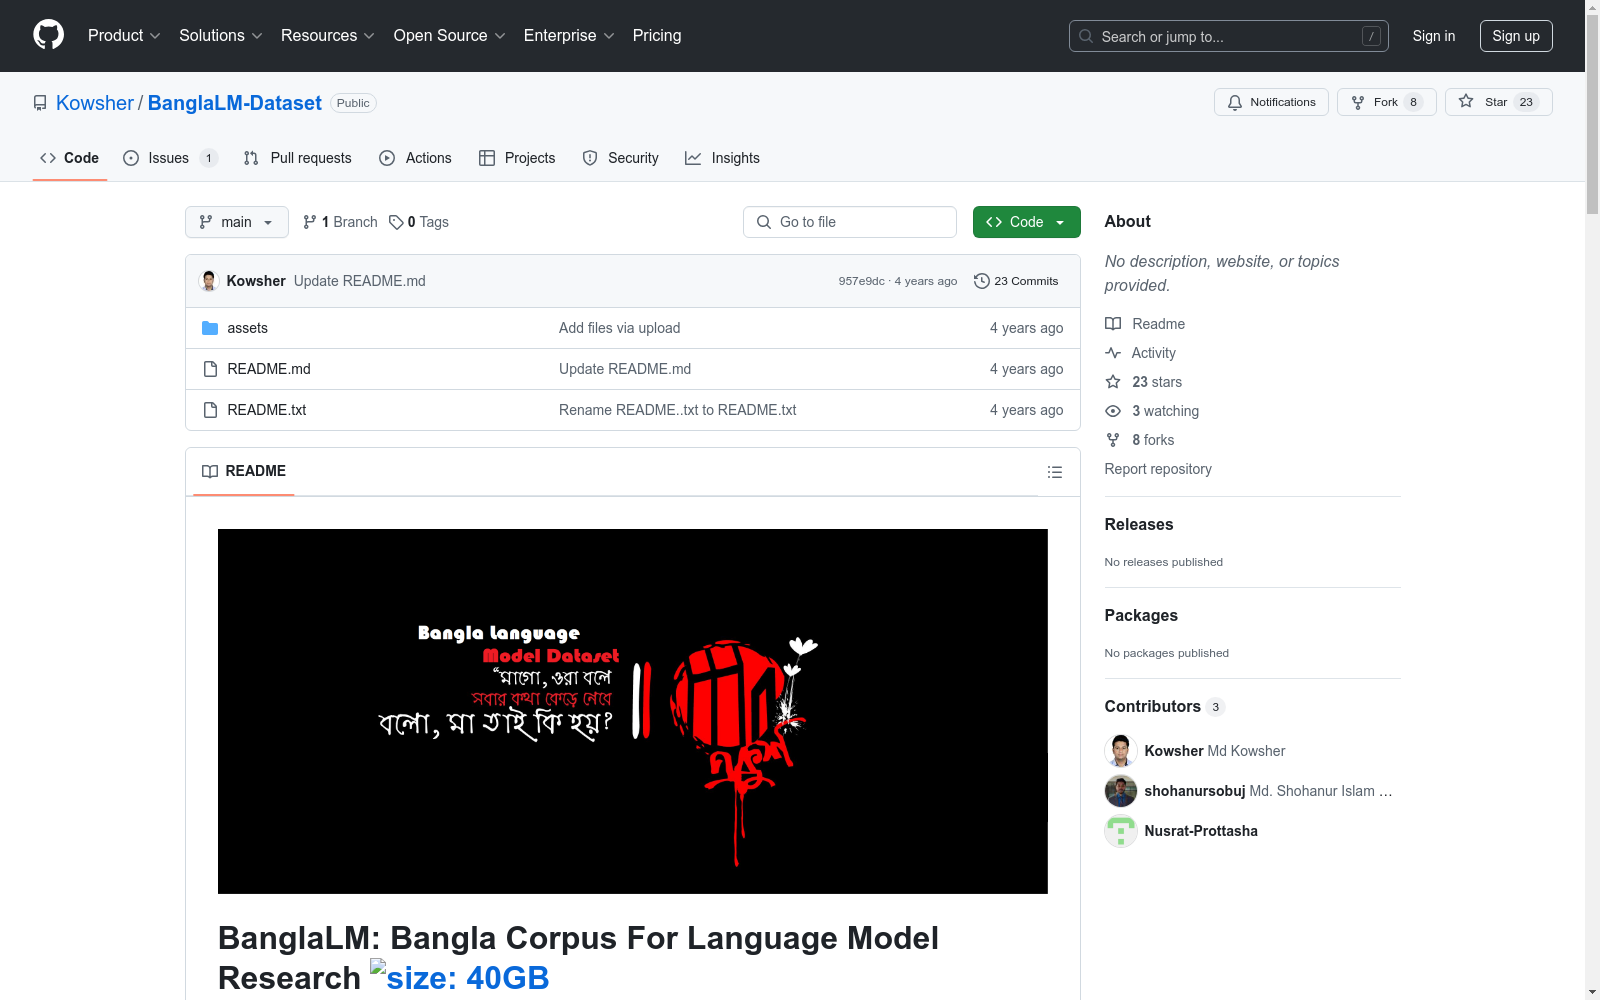Click the eye icon beside 3 watching

(x=1113, y=411)
